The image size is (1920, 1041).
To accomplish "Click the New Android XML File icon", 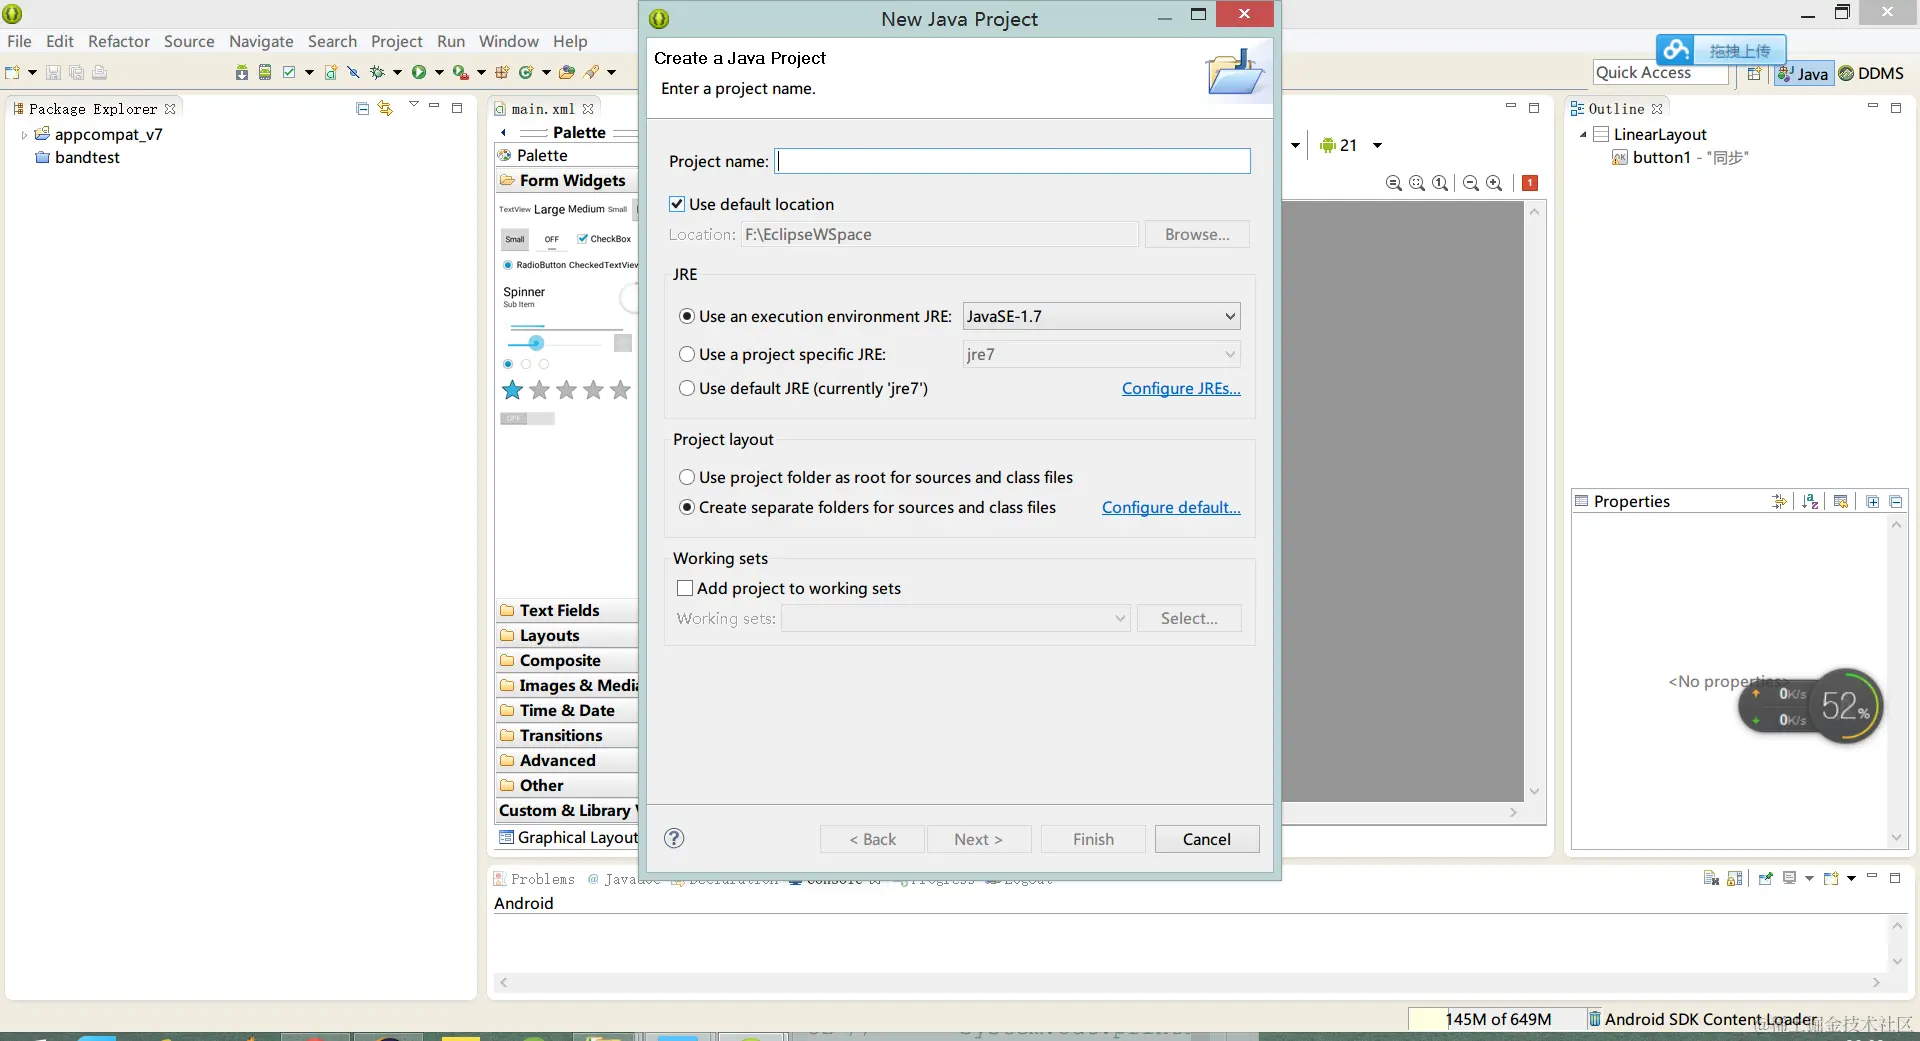I will tap(331, 72).
